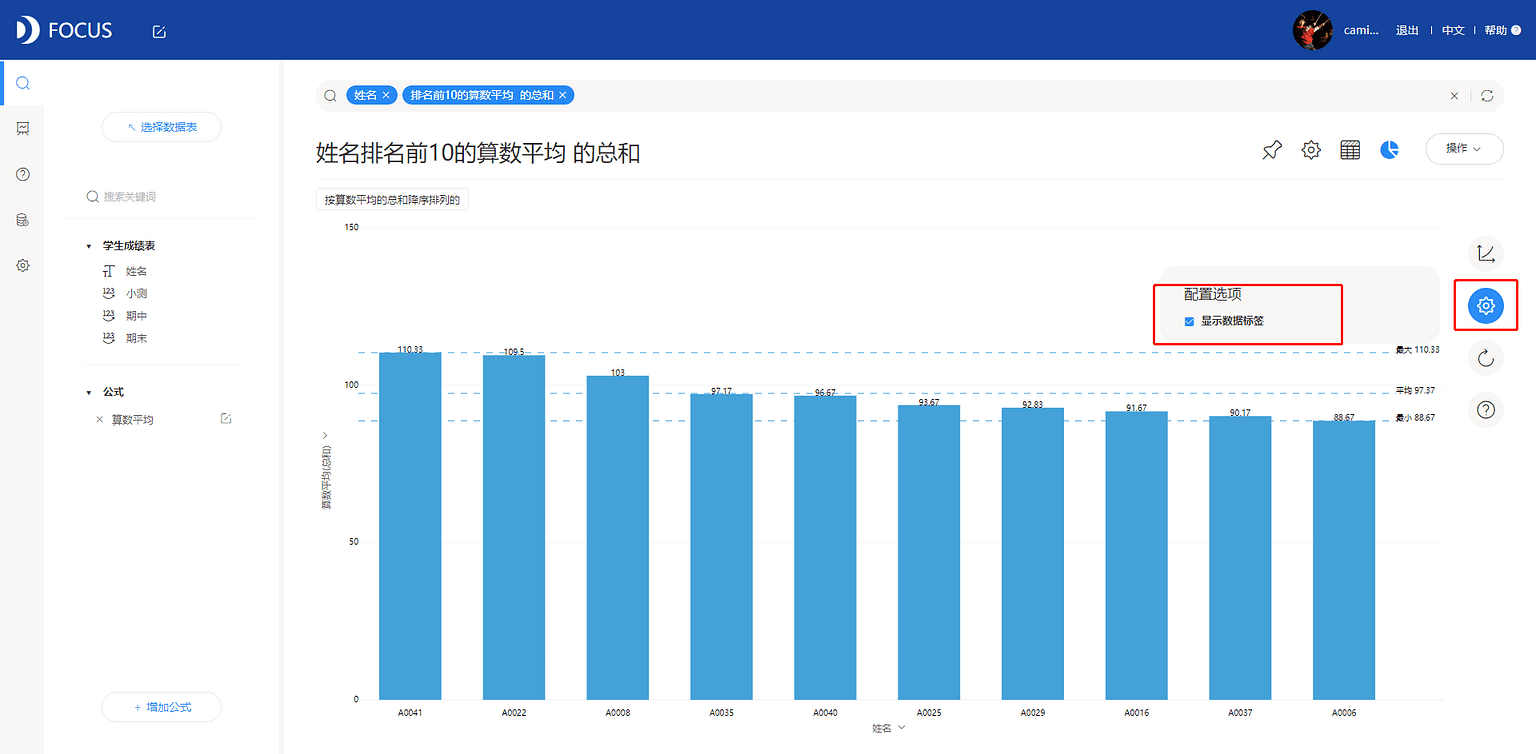
Task: Open the help question icon in sidebar
Action: click(22, 174)
